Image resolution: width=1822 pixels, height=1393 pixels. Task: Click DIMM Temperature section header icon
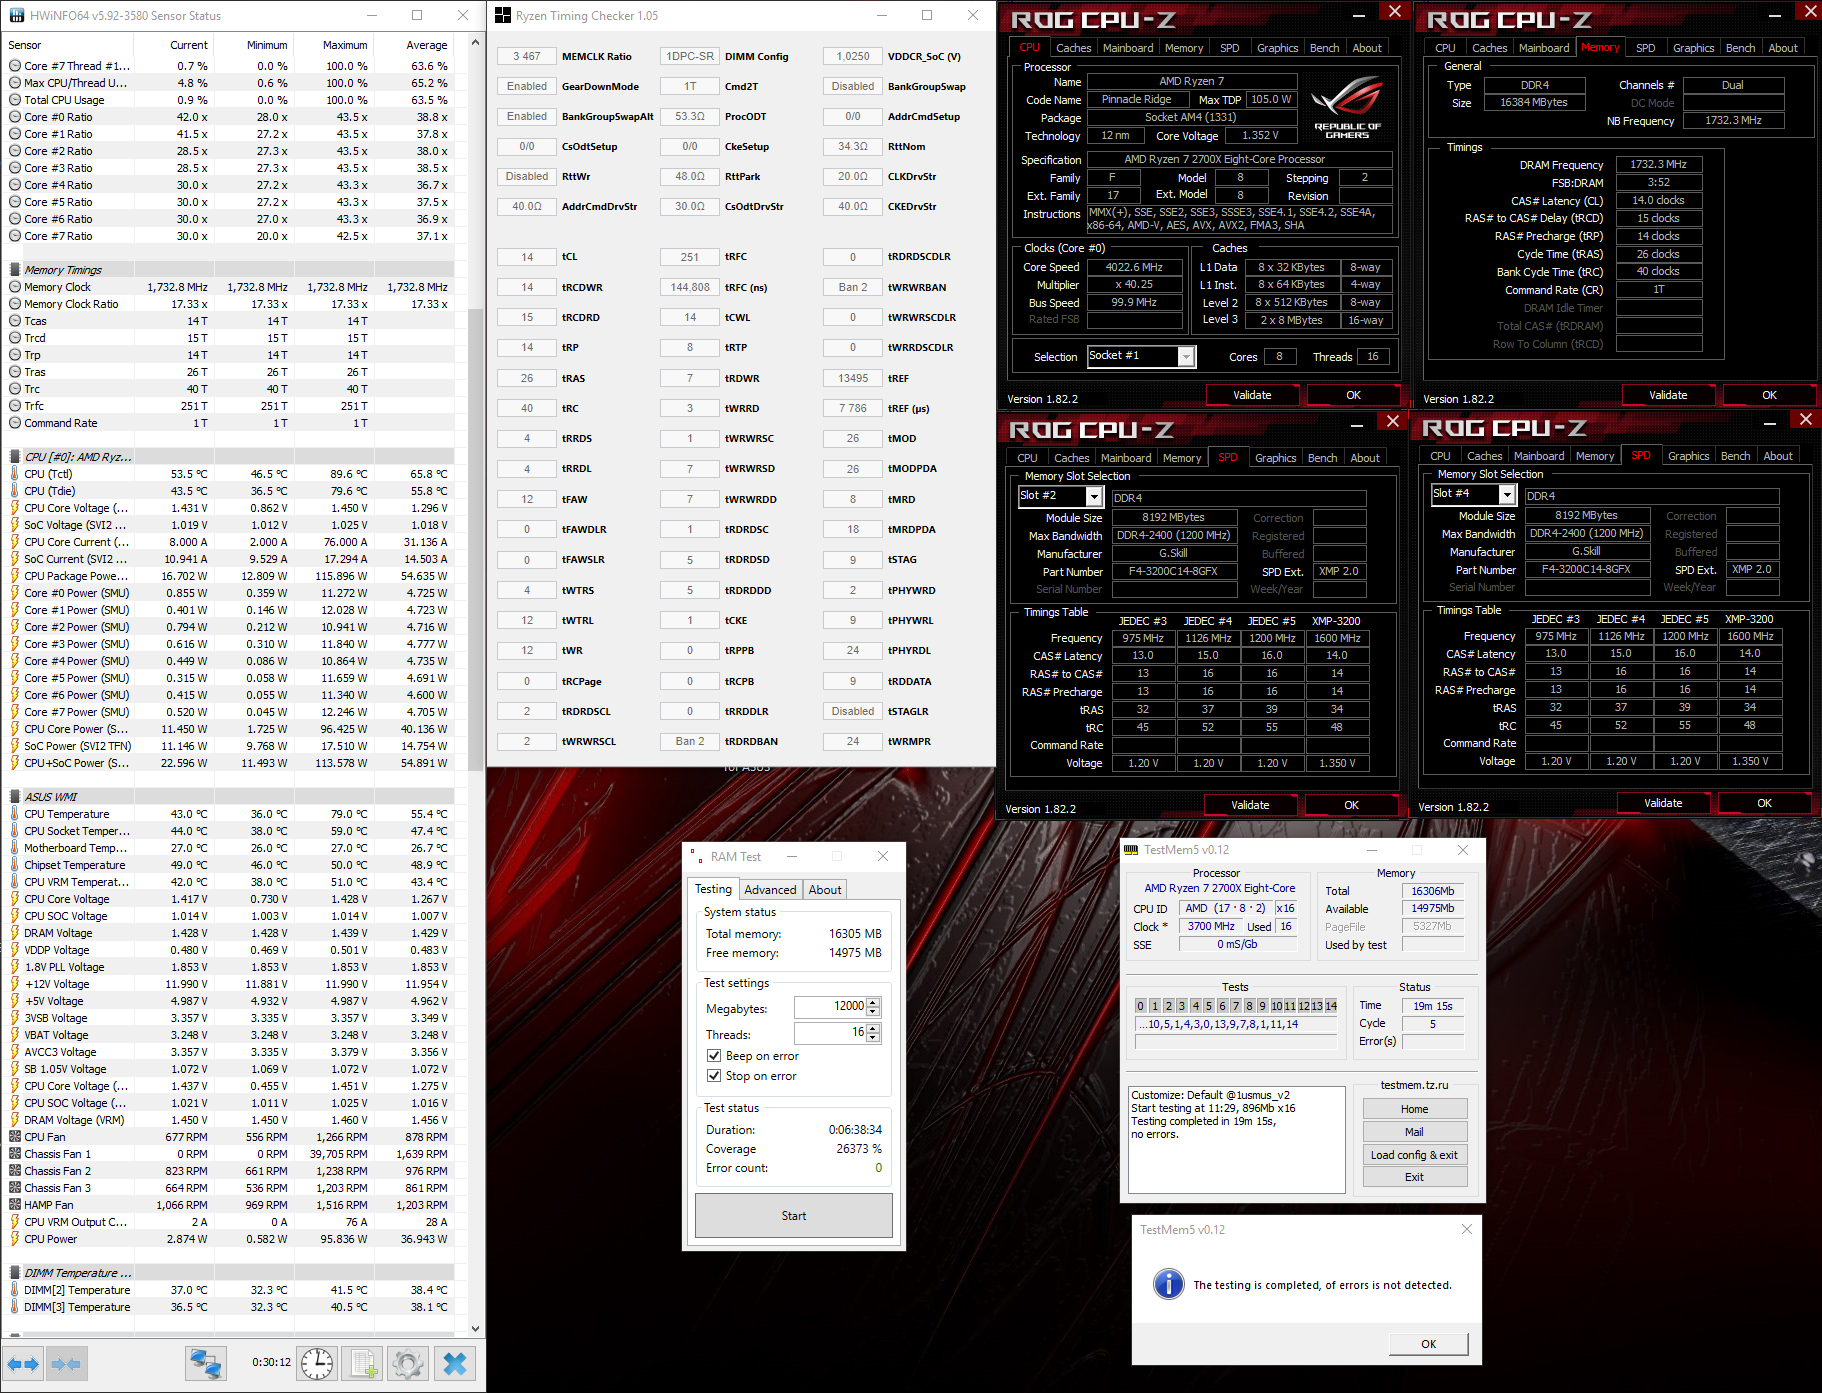15,1273
